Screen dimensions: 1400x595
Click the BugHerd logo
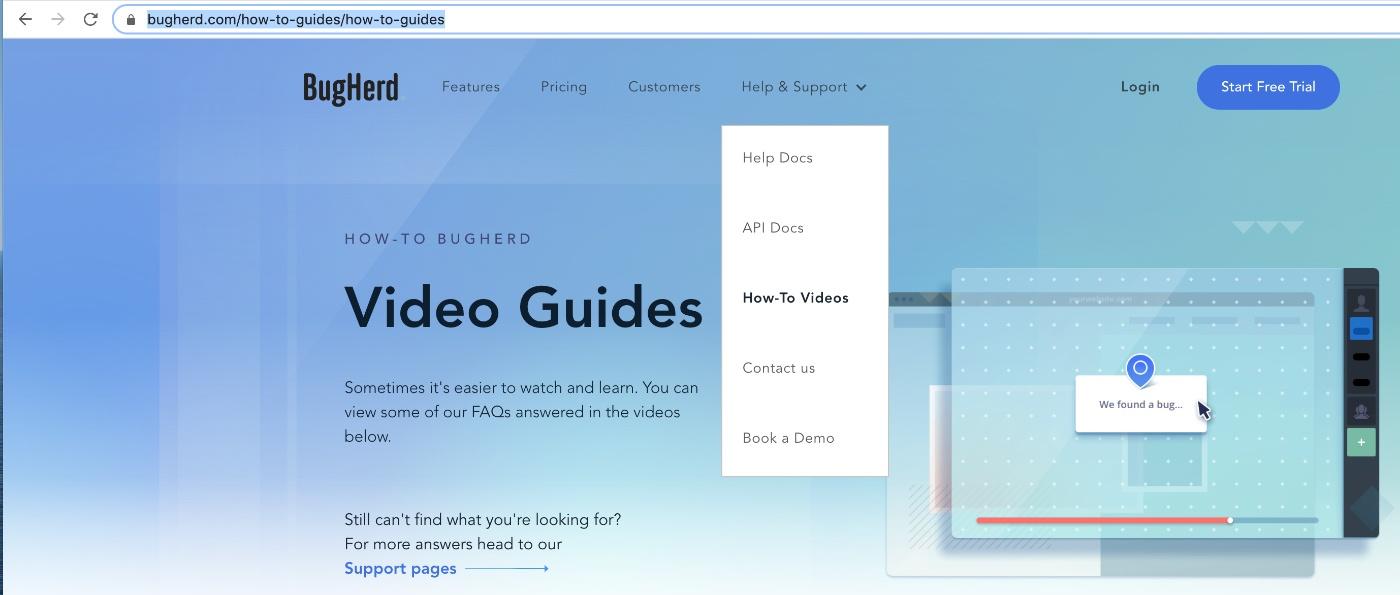coord(351,88)
